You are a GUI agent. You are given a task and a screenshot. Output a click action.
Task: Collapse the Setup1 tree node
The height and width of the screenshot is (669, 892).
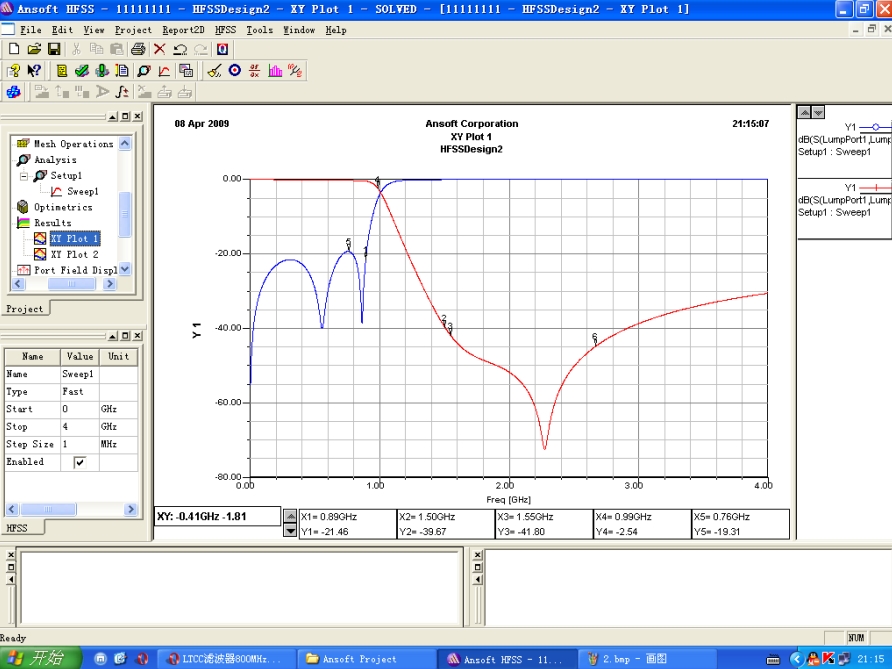(24, 176)
